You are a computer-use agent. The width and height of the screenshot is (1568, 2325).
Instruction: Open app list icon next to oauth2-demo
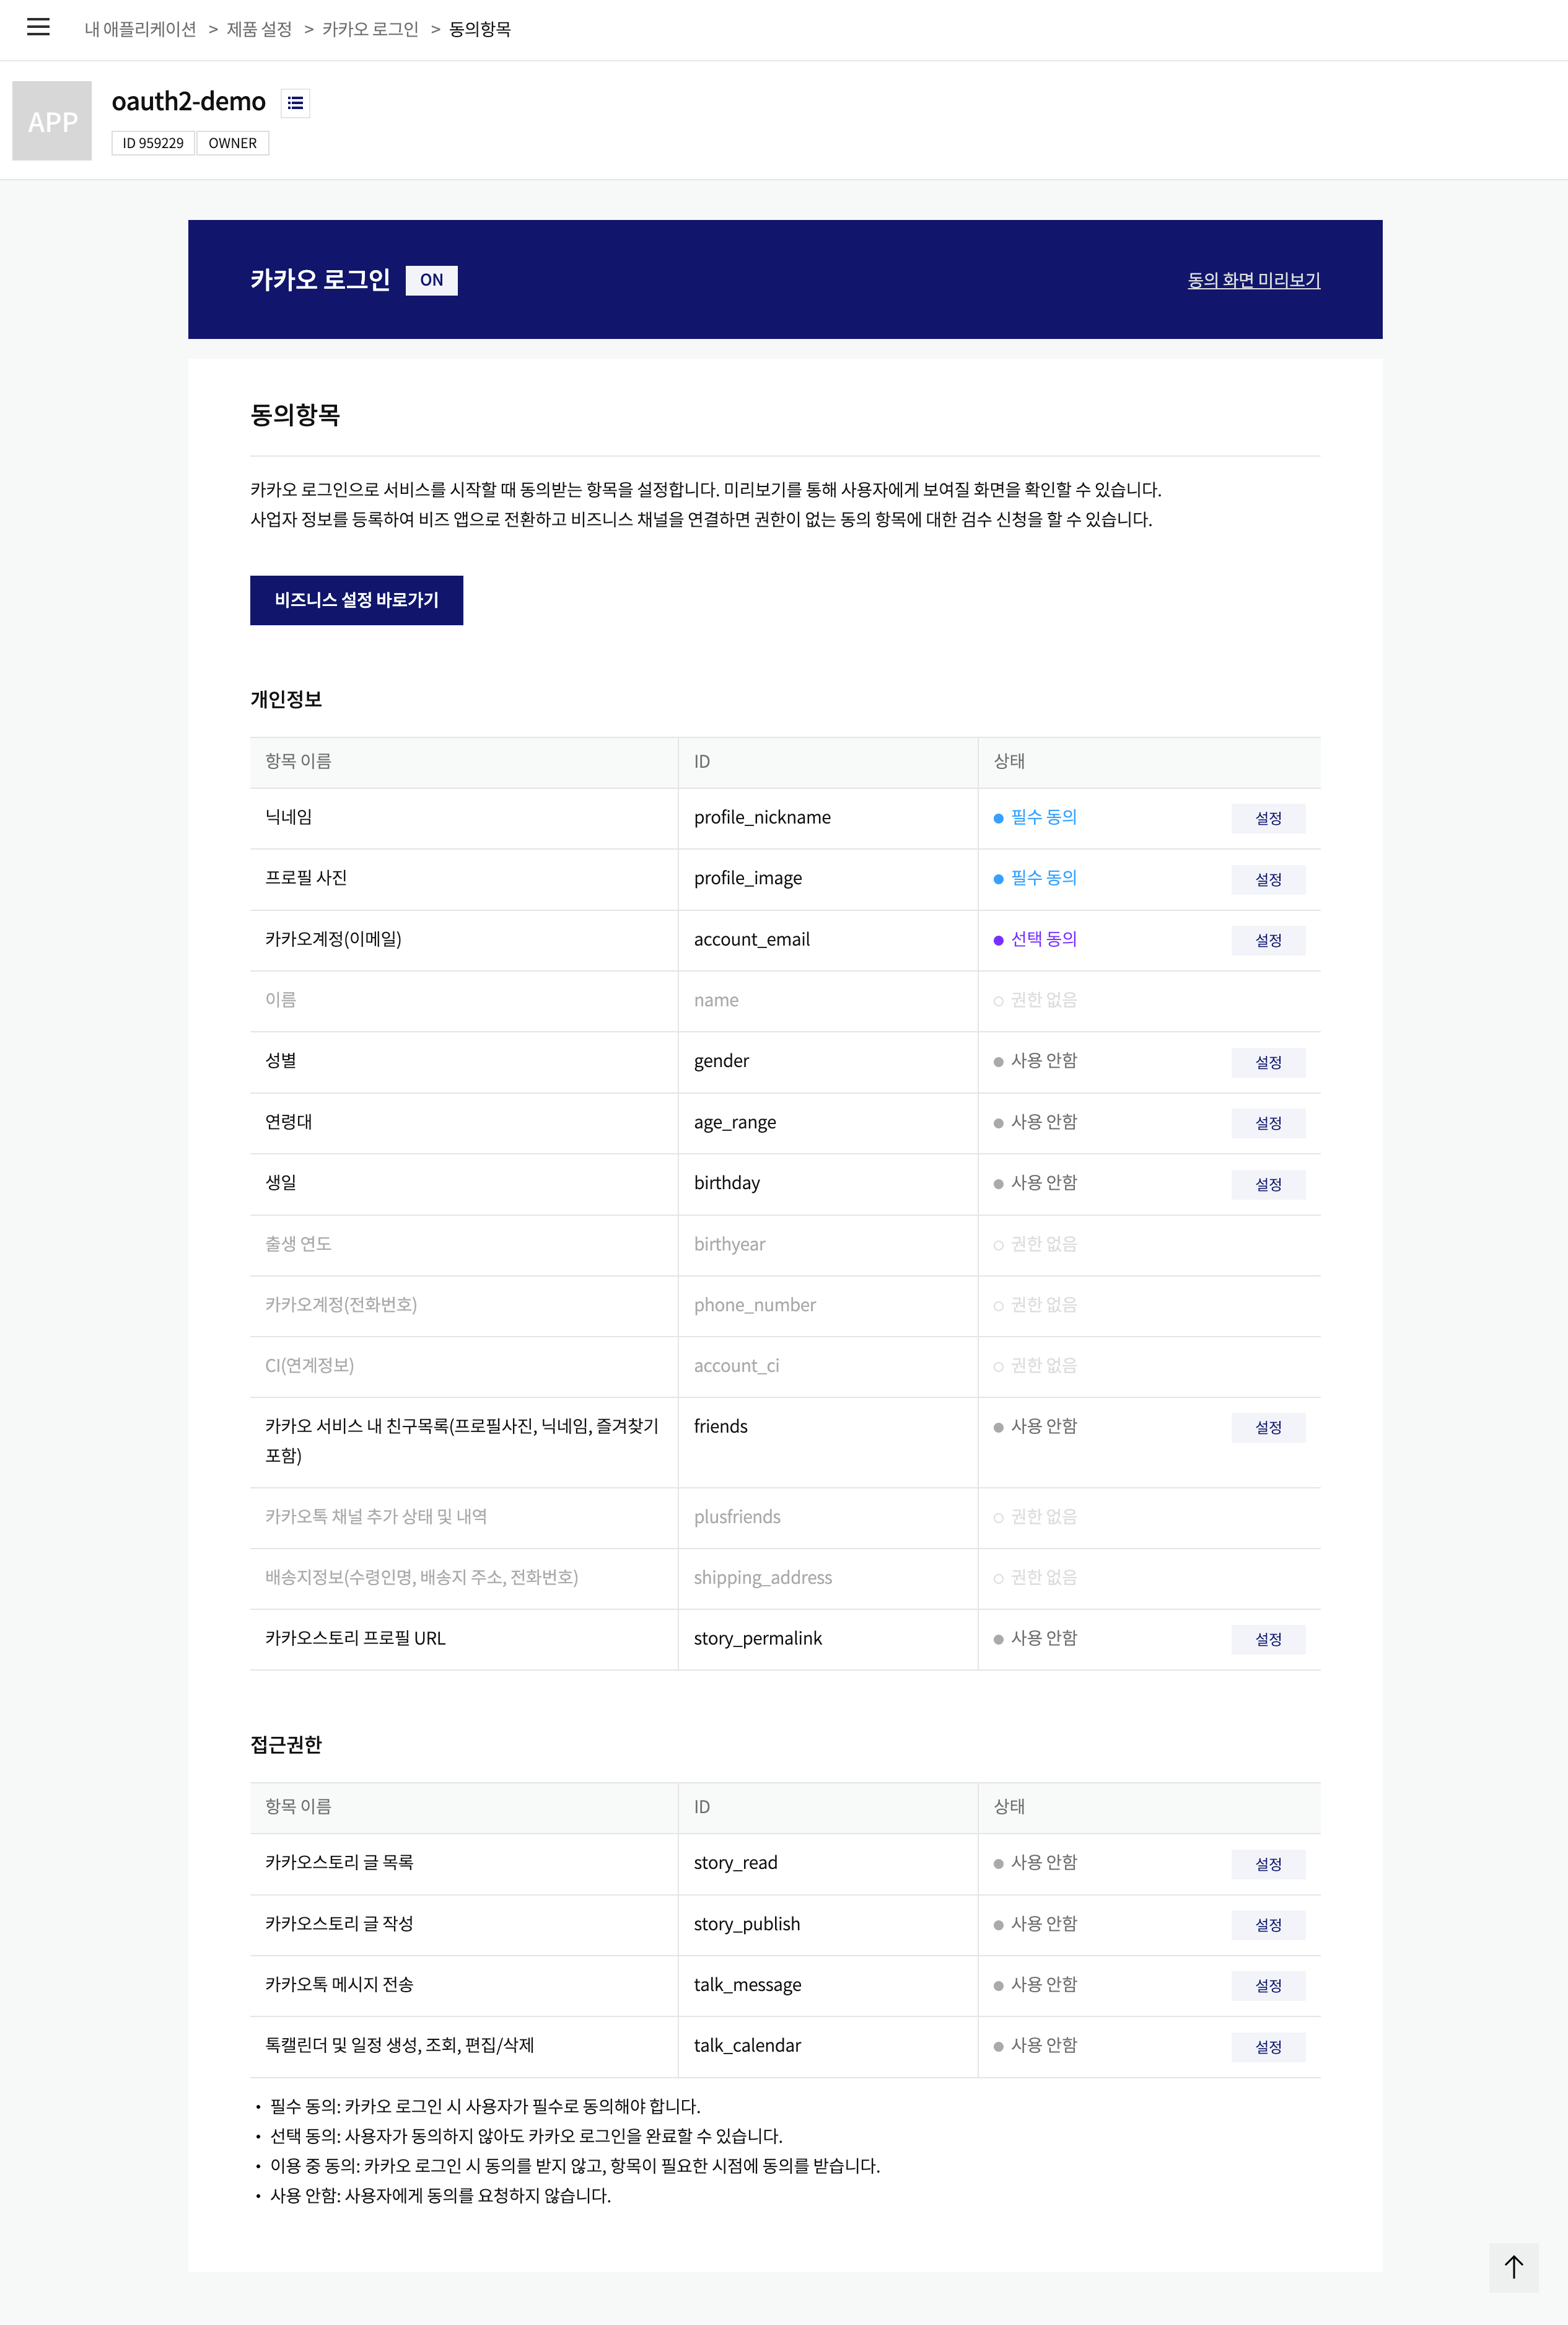pyautogui.click(x=295, y=103)
